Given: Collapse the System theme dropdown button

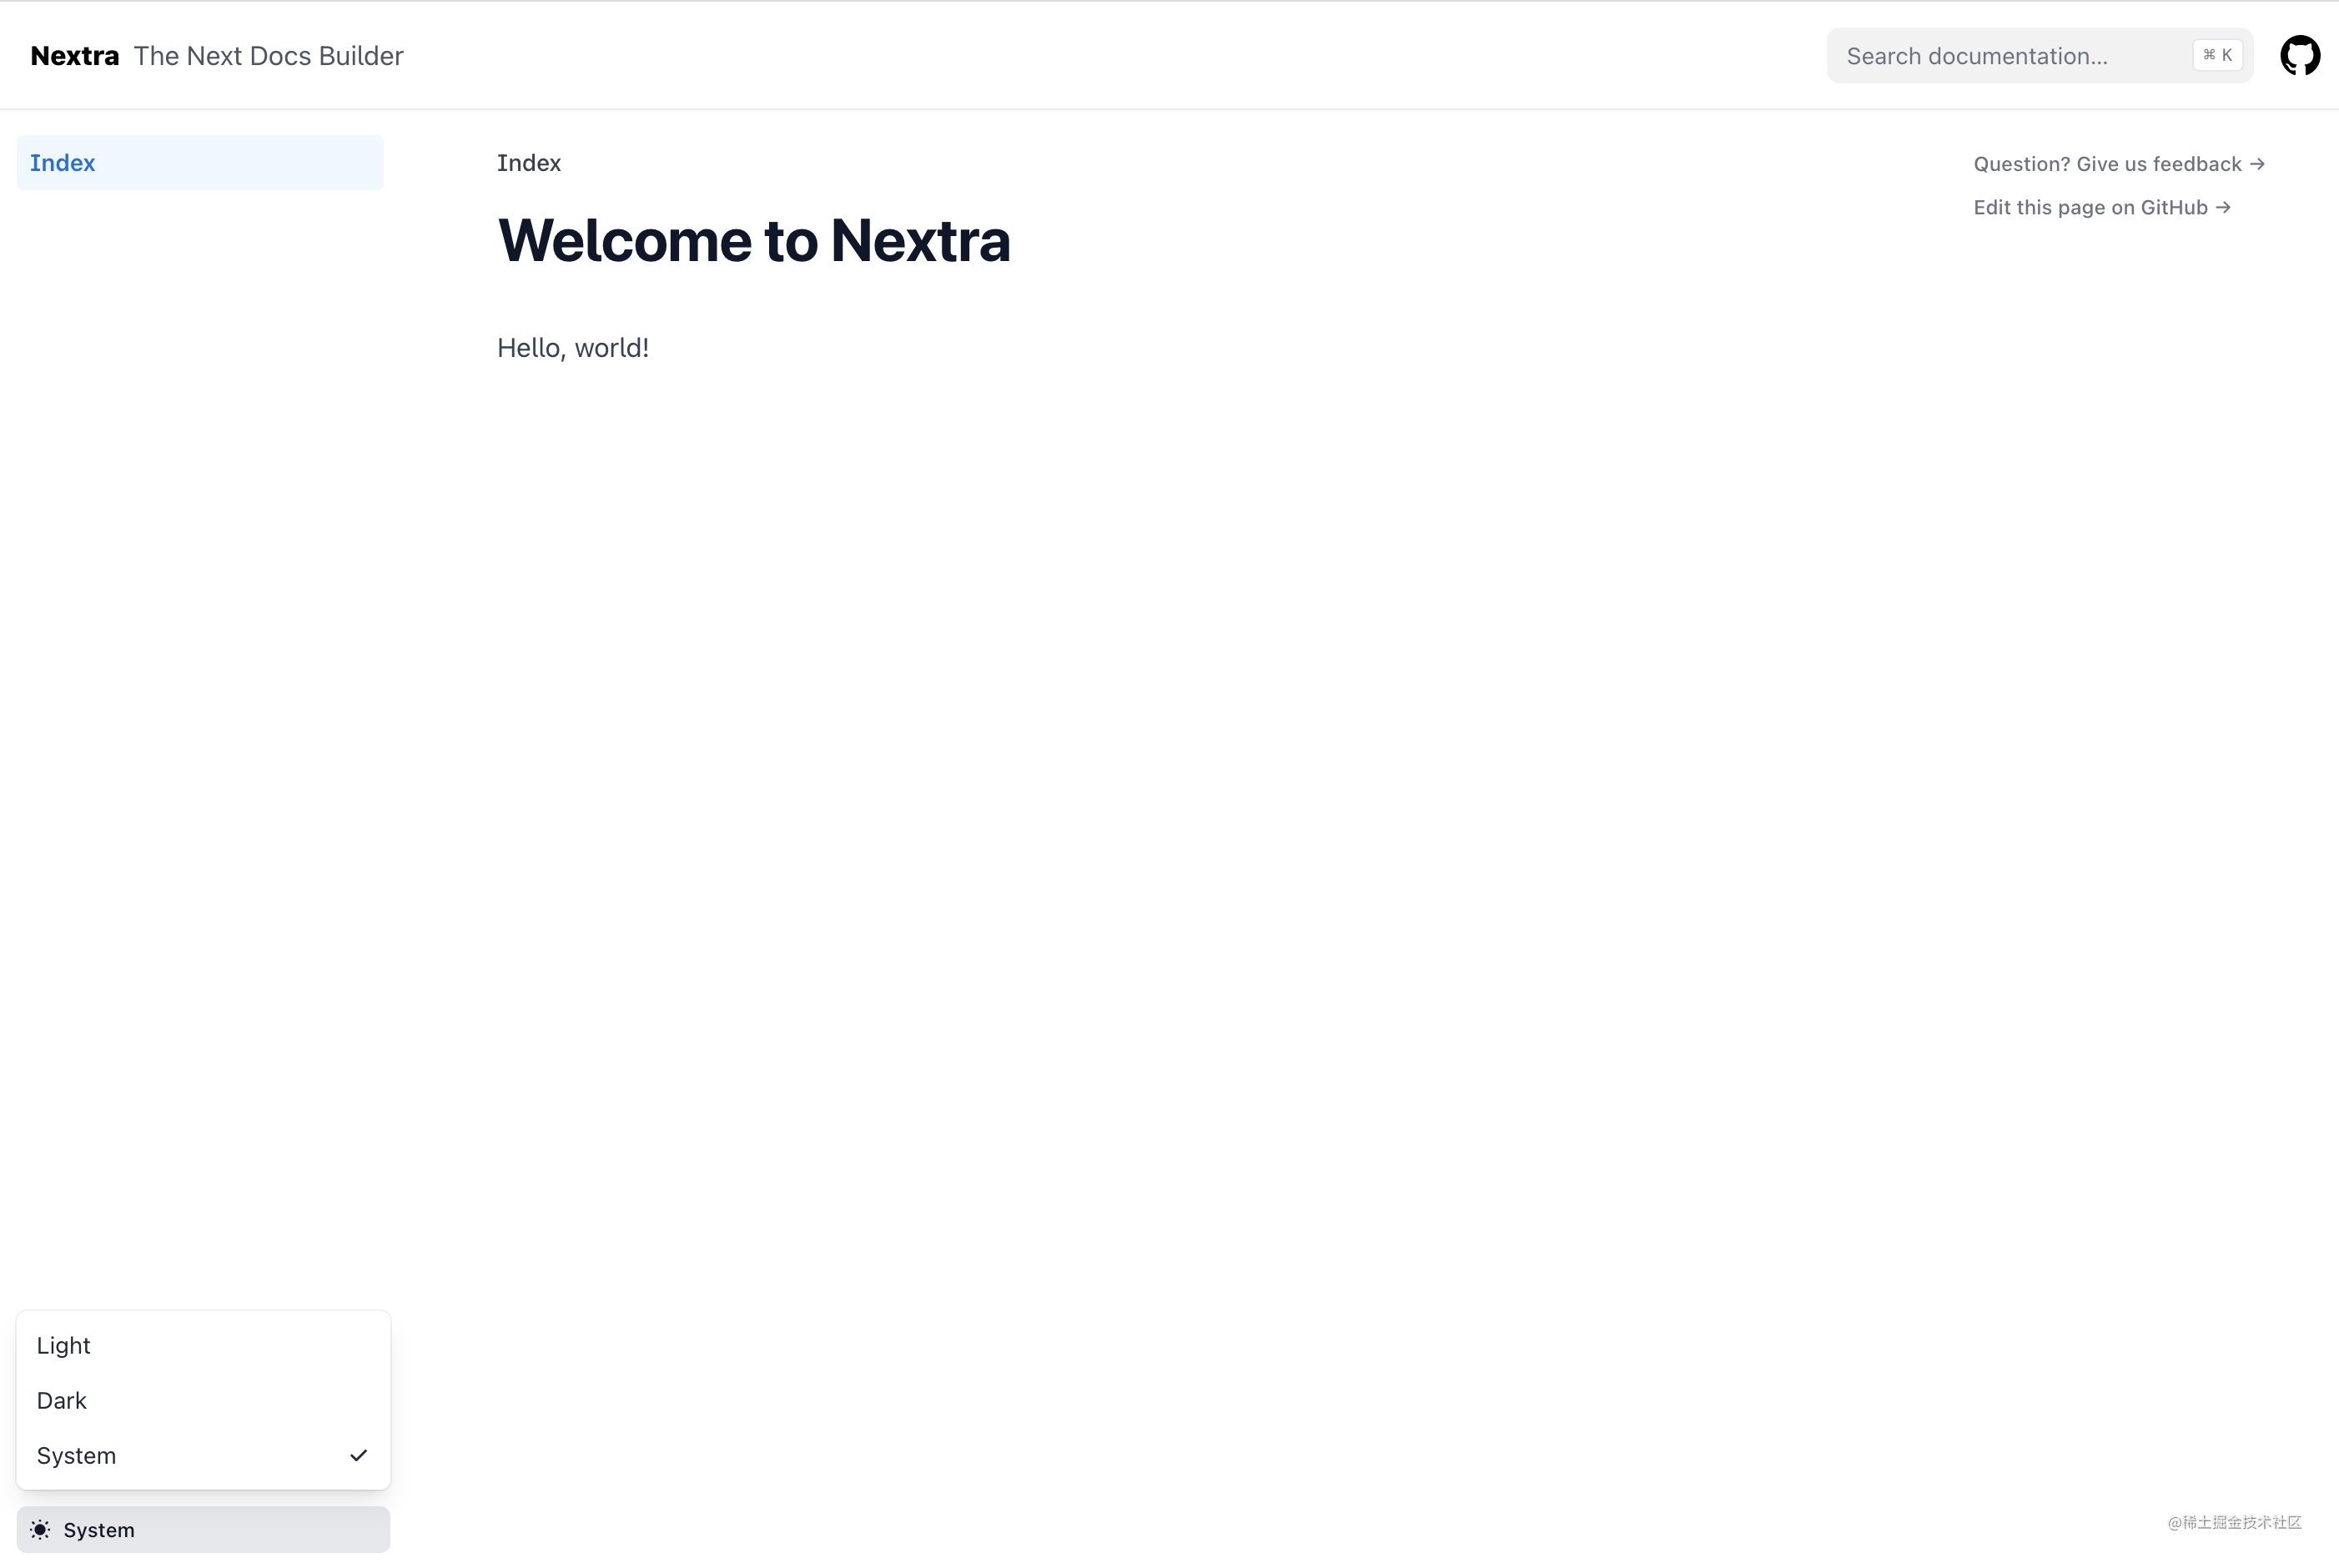Looking at the screenshot, I should tap(203, 1530).
